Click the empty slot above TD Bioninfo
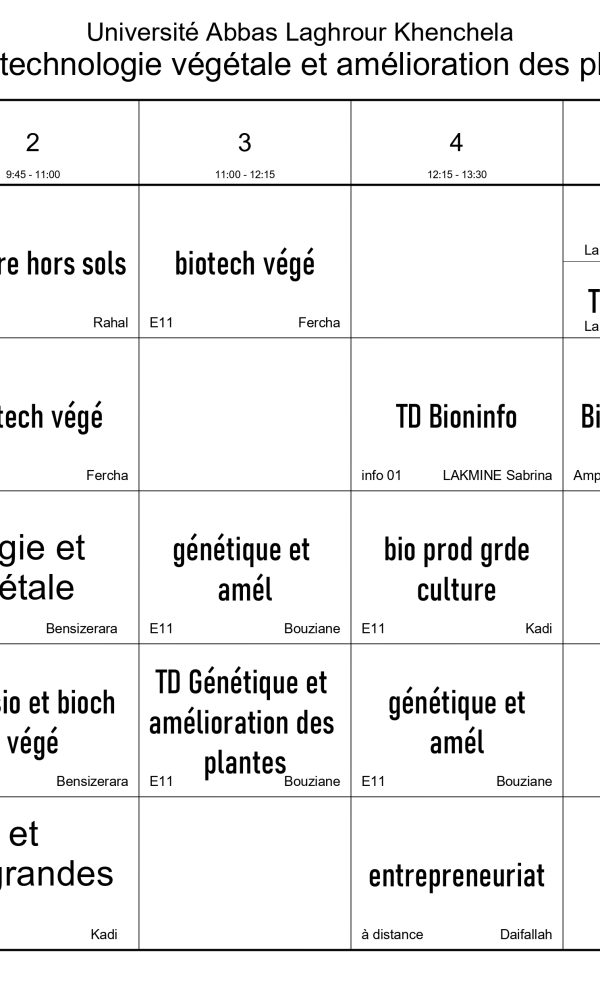The image size is (600, 1000). pos(457,261)
